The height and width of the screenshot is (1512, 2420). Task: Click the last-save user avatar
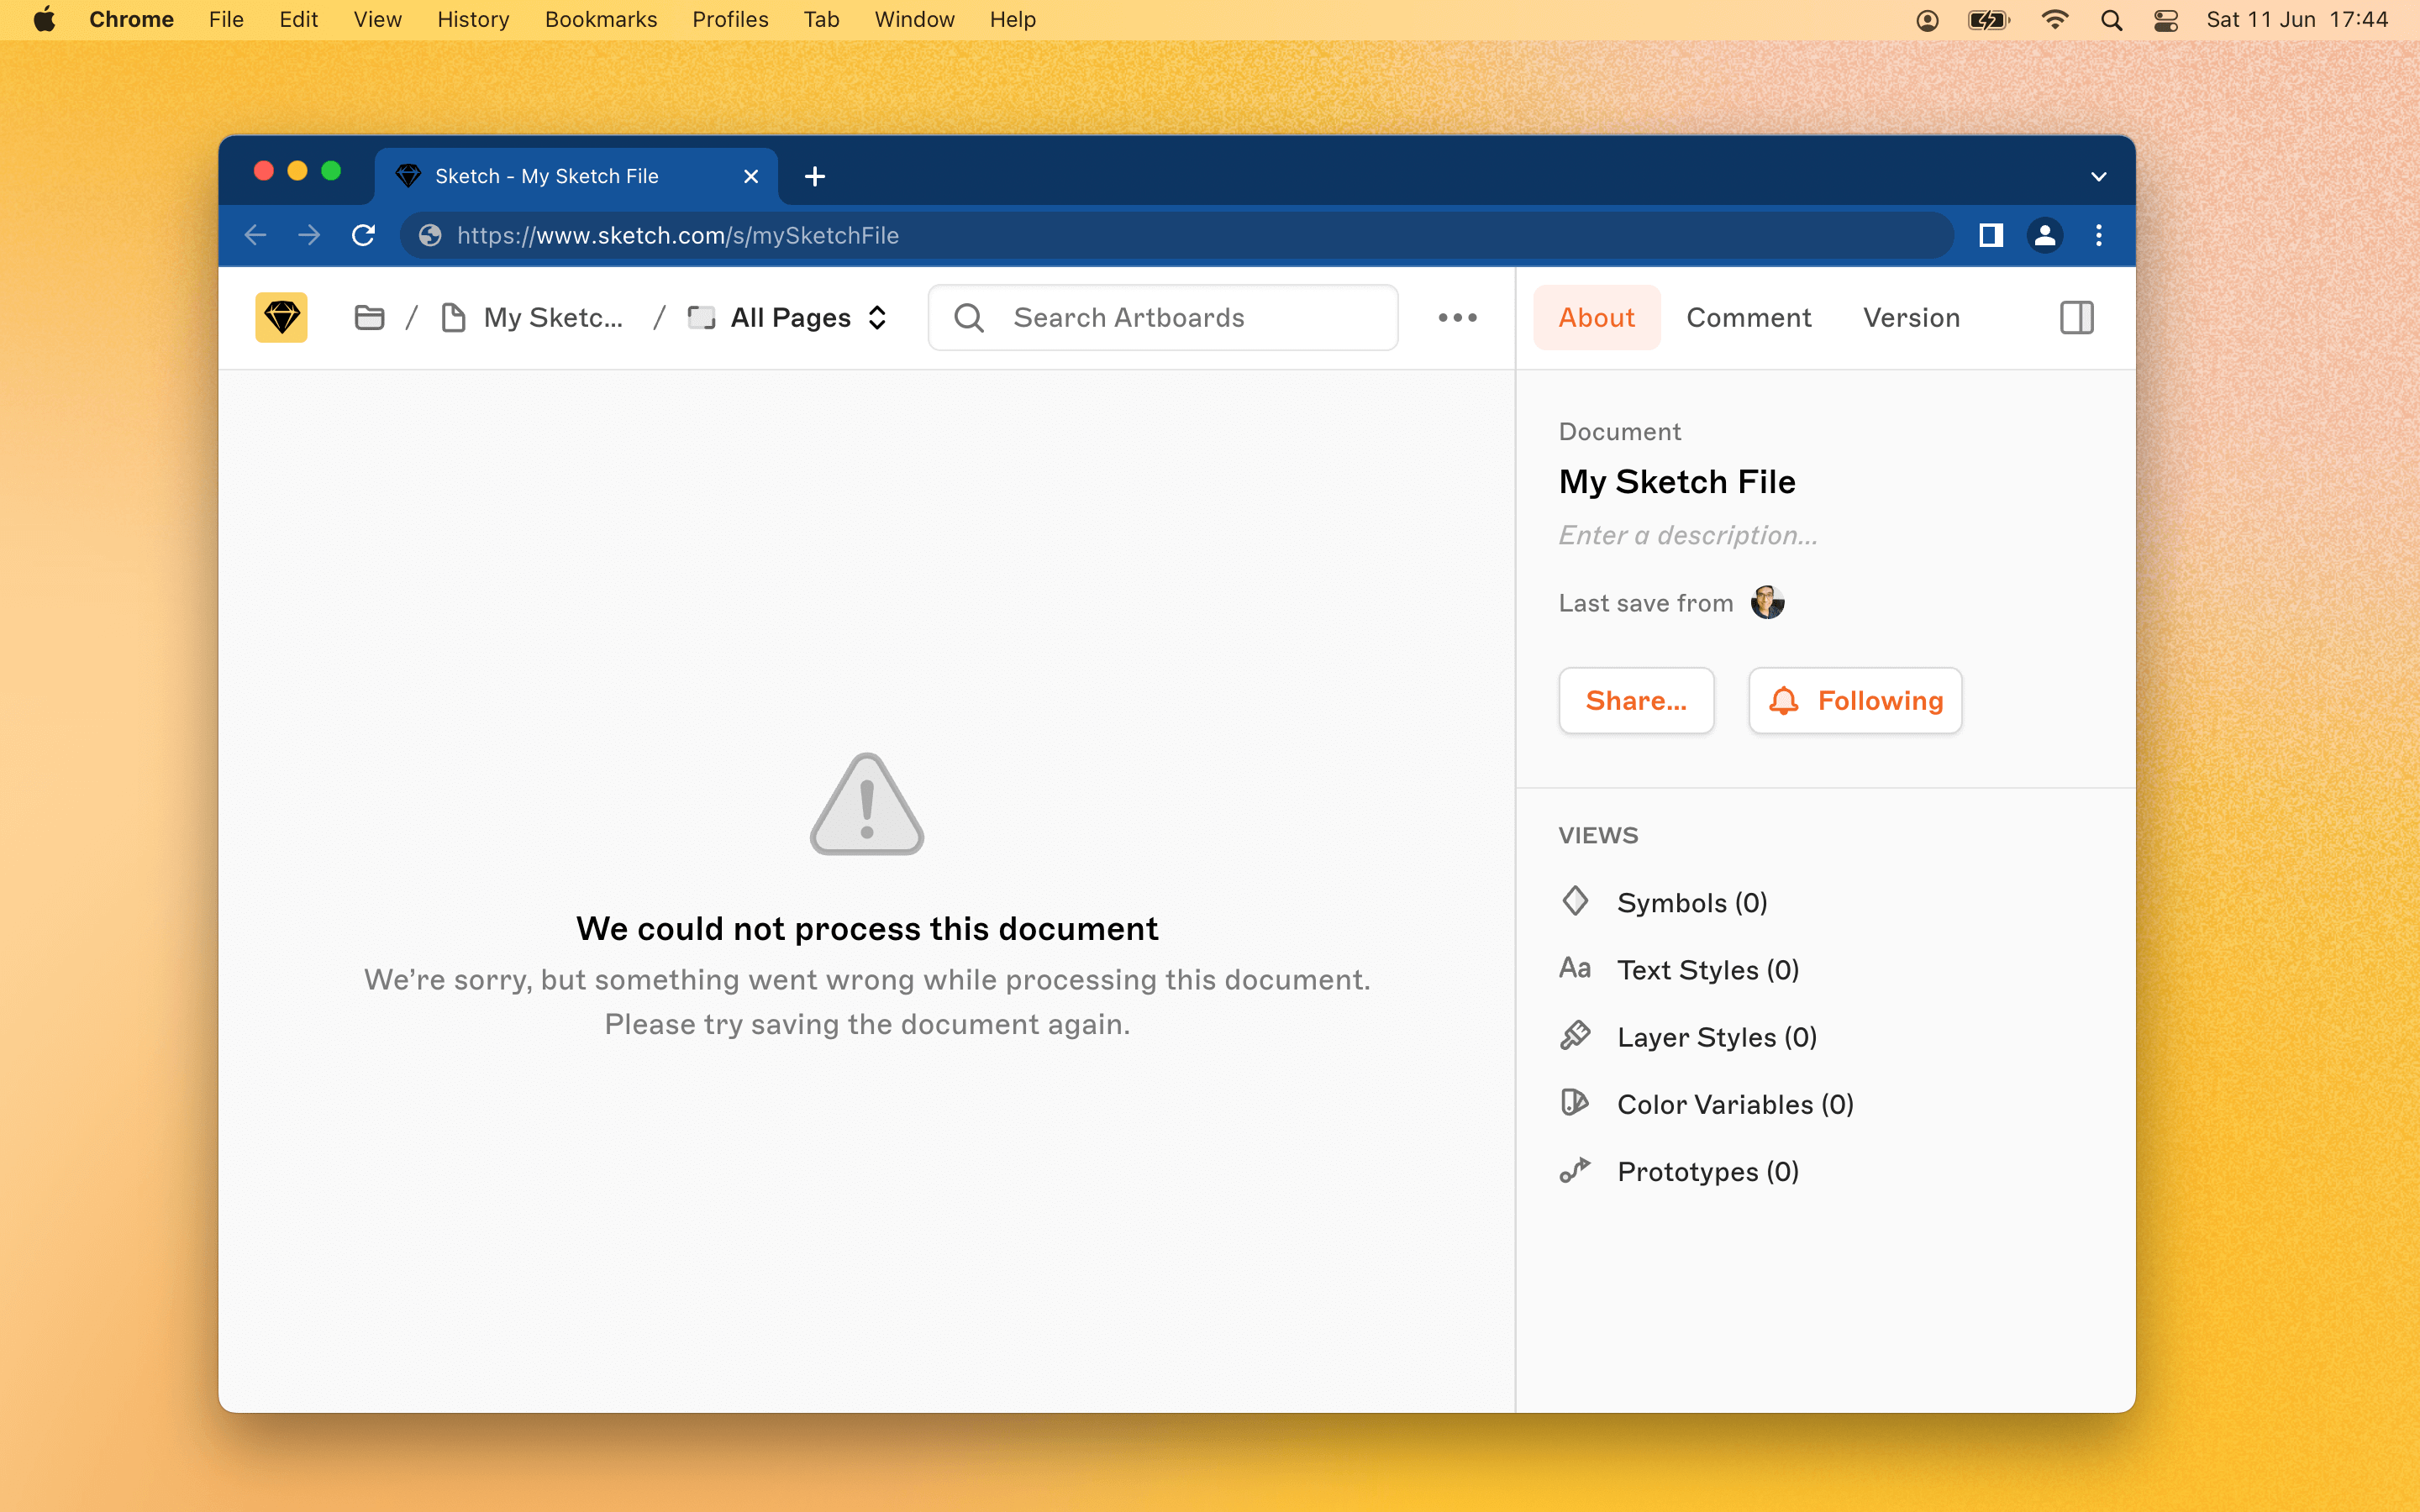pyautogui.click(x=1767, y=603)
